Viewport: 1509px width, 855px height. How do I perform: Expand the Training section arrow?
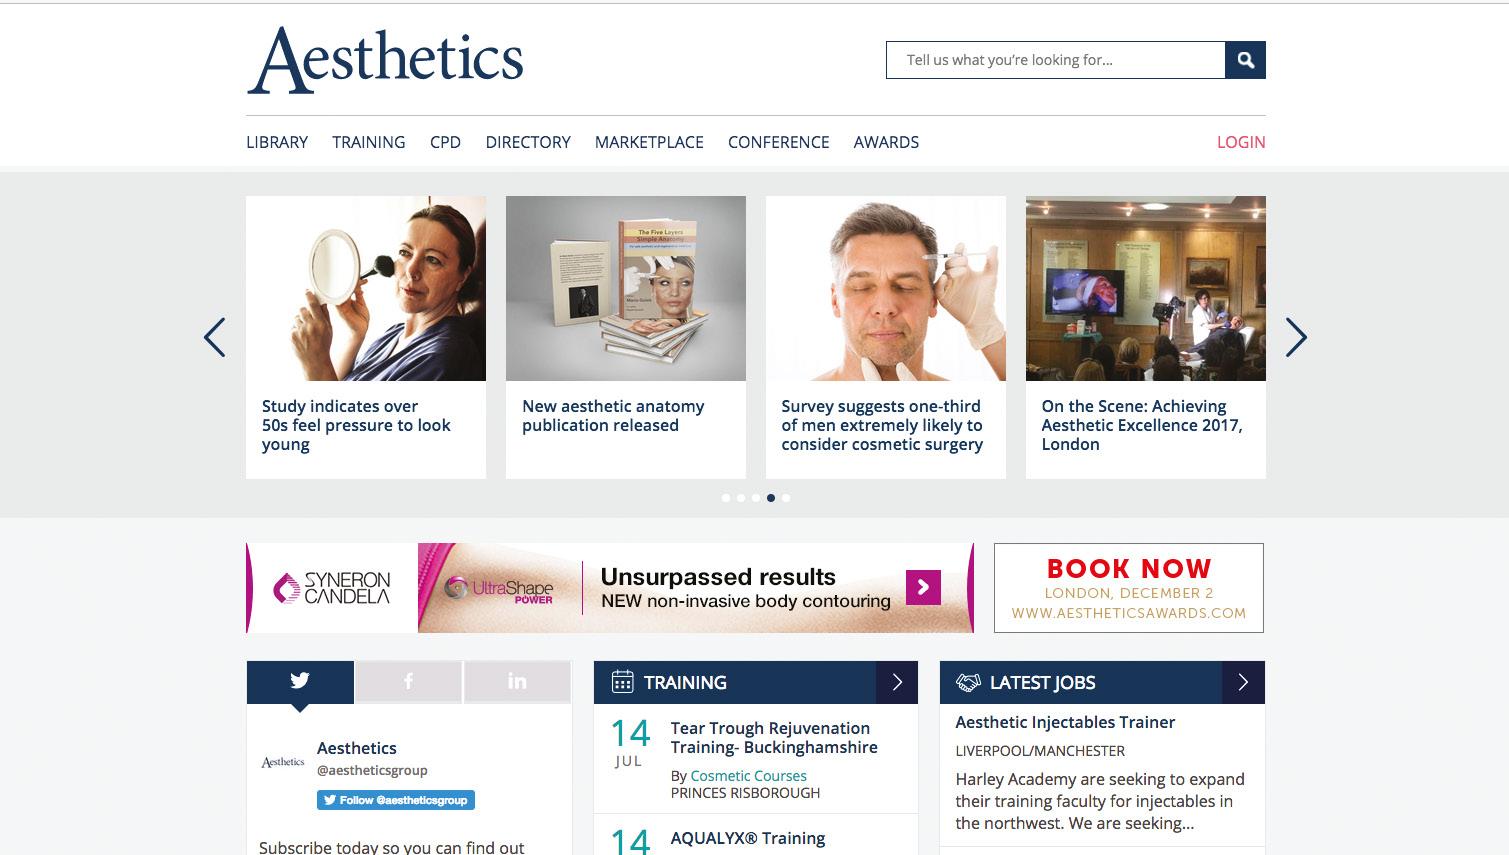[x=897, y=682]
